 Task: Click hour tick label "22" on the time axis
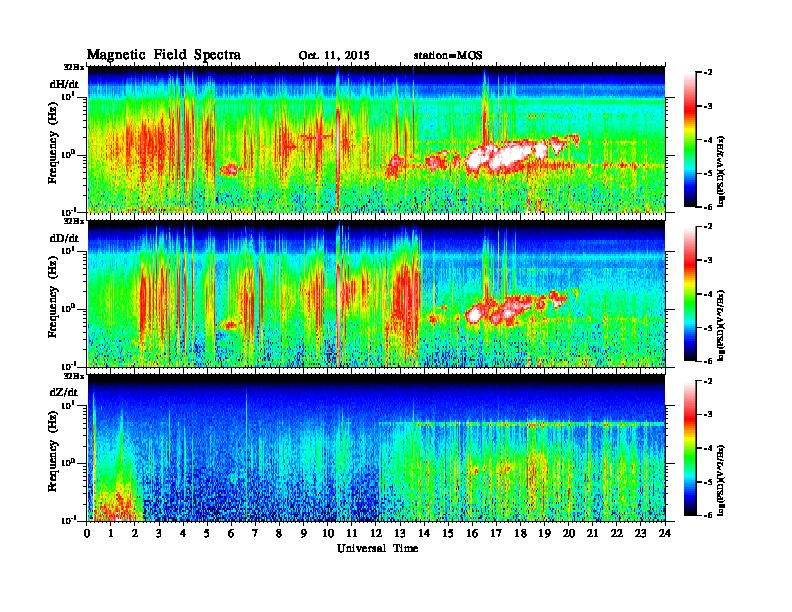point(617,534)
